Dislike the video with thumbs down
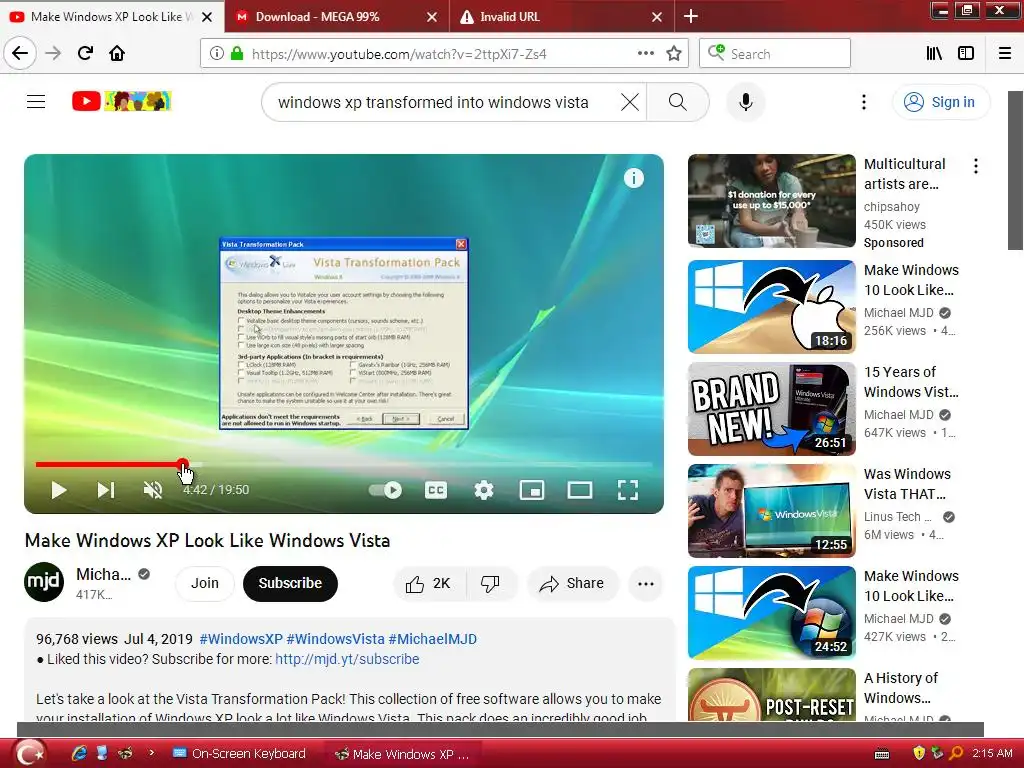Screen dimensions: 1024x768 pos(490,584)
